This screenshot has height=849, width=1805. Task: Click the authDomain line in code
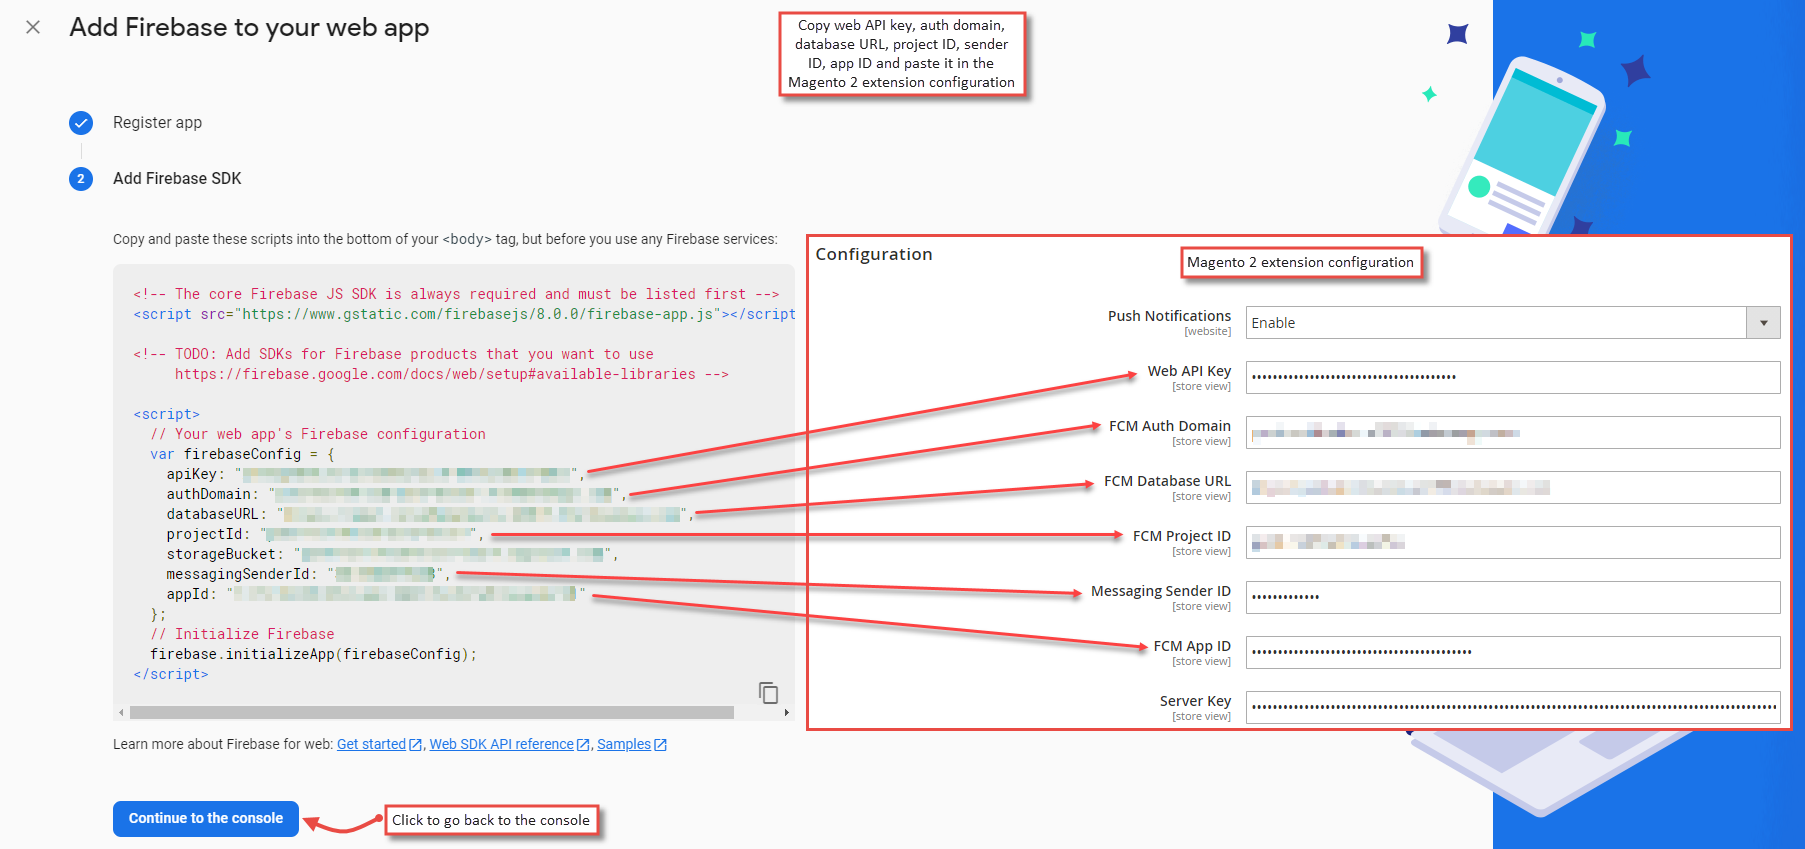coord(396,494)
